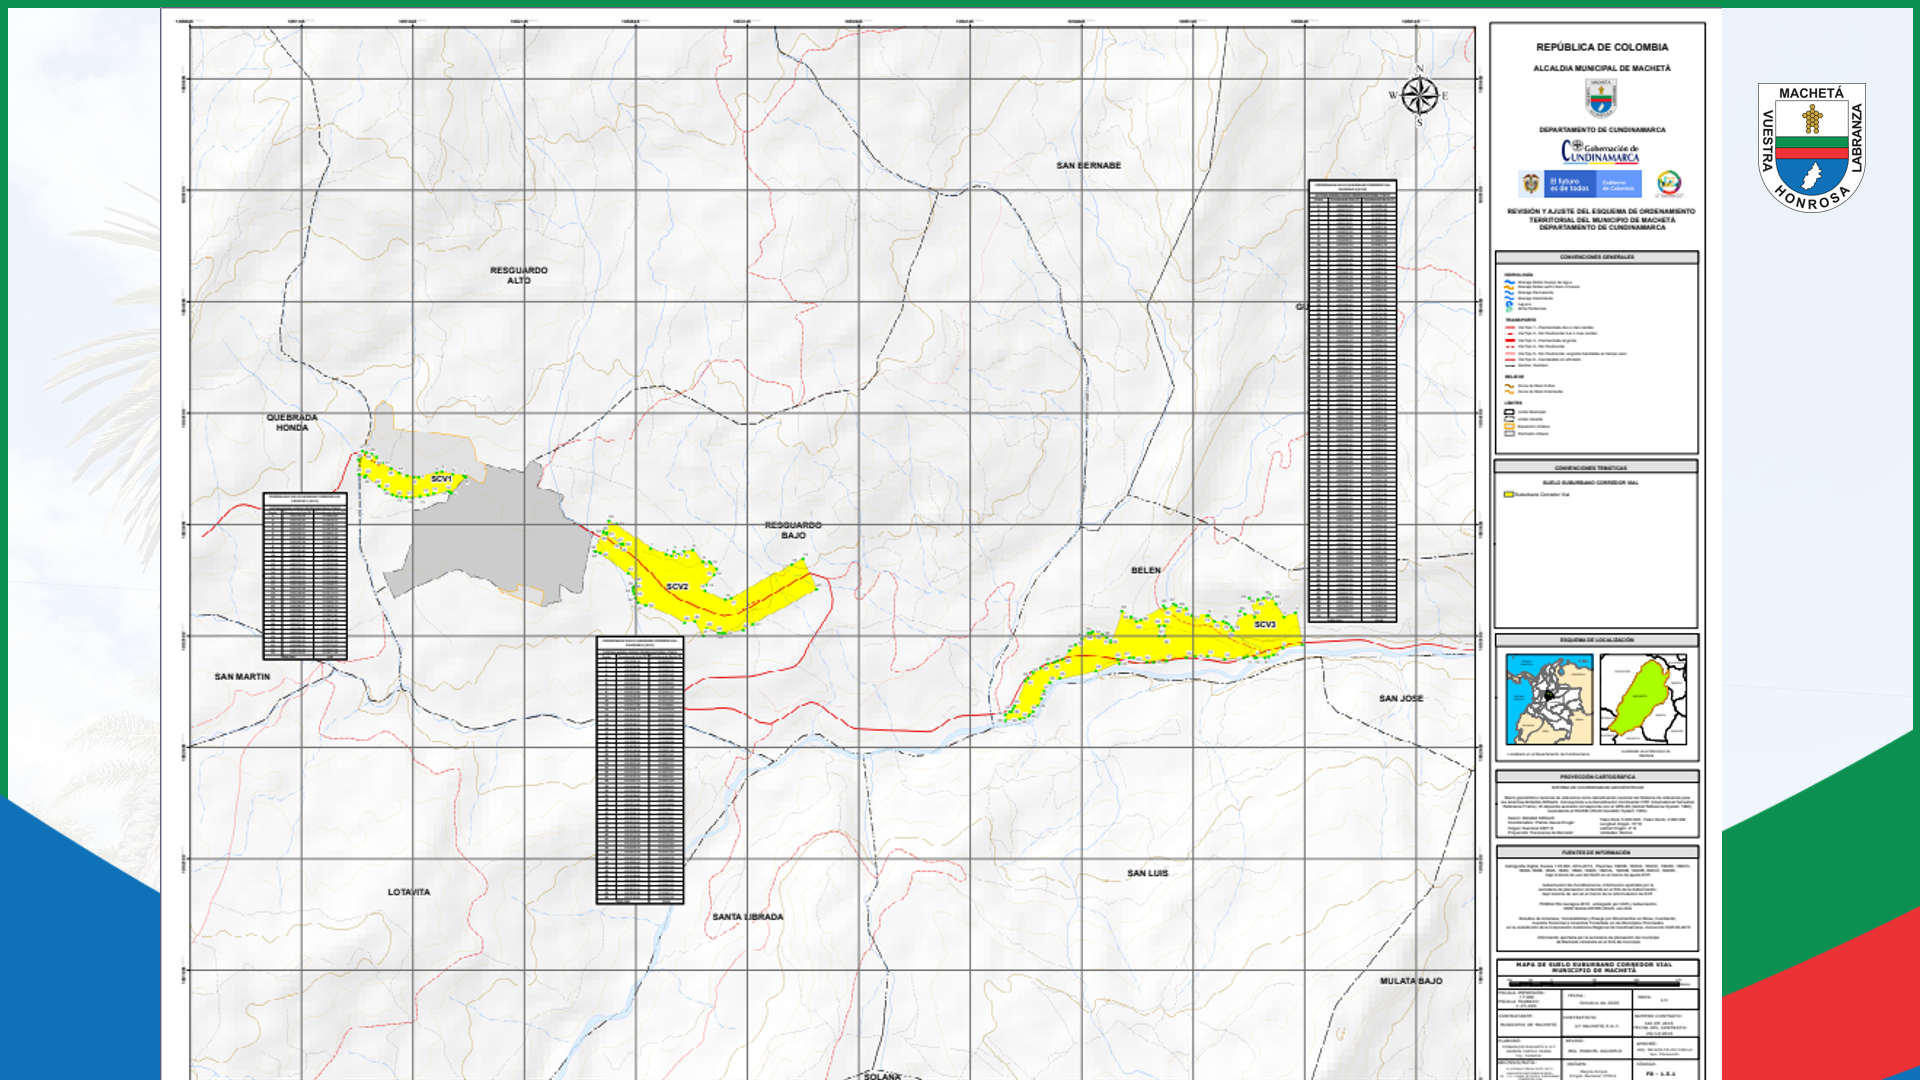Click the 'El futuro es de todos' banner
1920x1080 pixels.
1580,184
